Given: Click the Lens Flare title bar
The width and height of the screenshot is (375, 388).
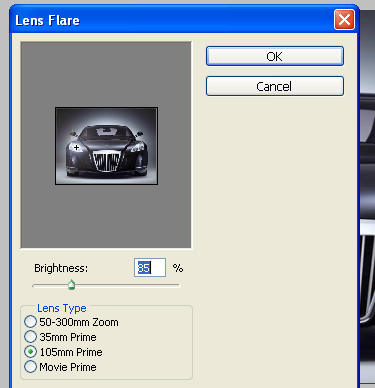Looking at the screenshot, I should tap(172, 20).
